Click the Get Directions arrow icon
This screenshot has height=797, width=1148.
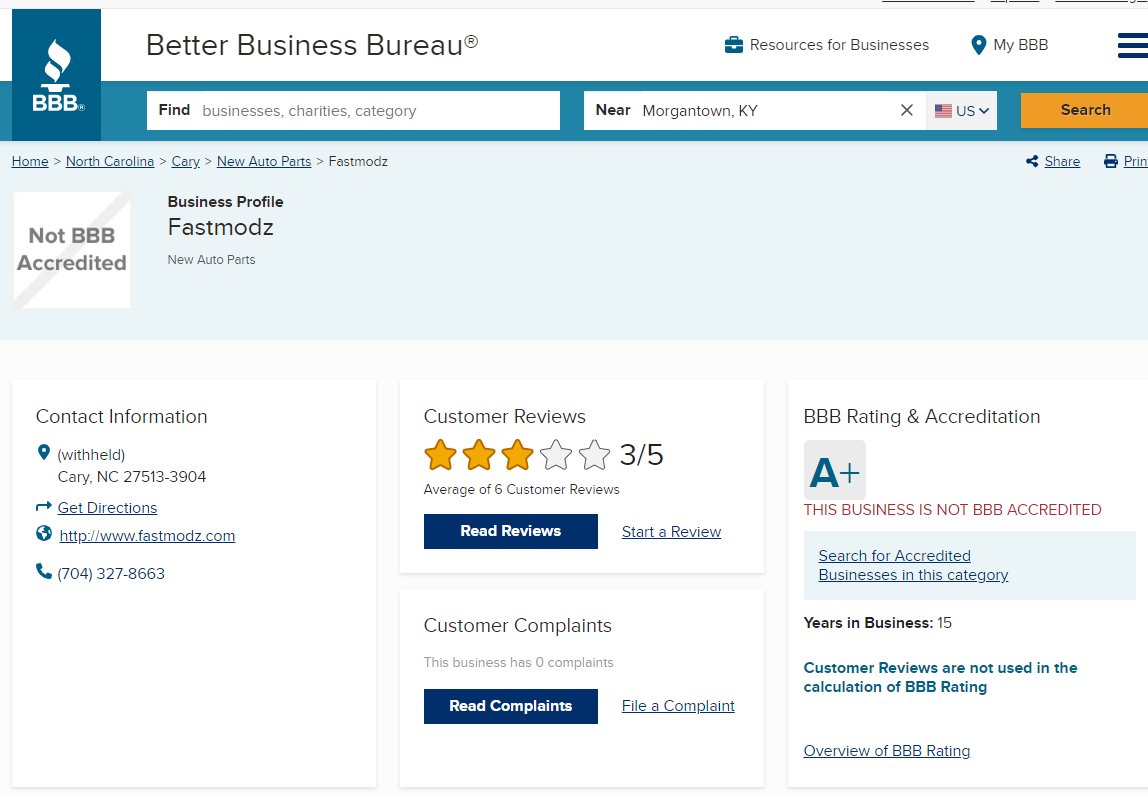44,506
